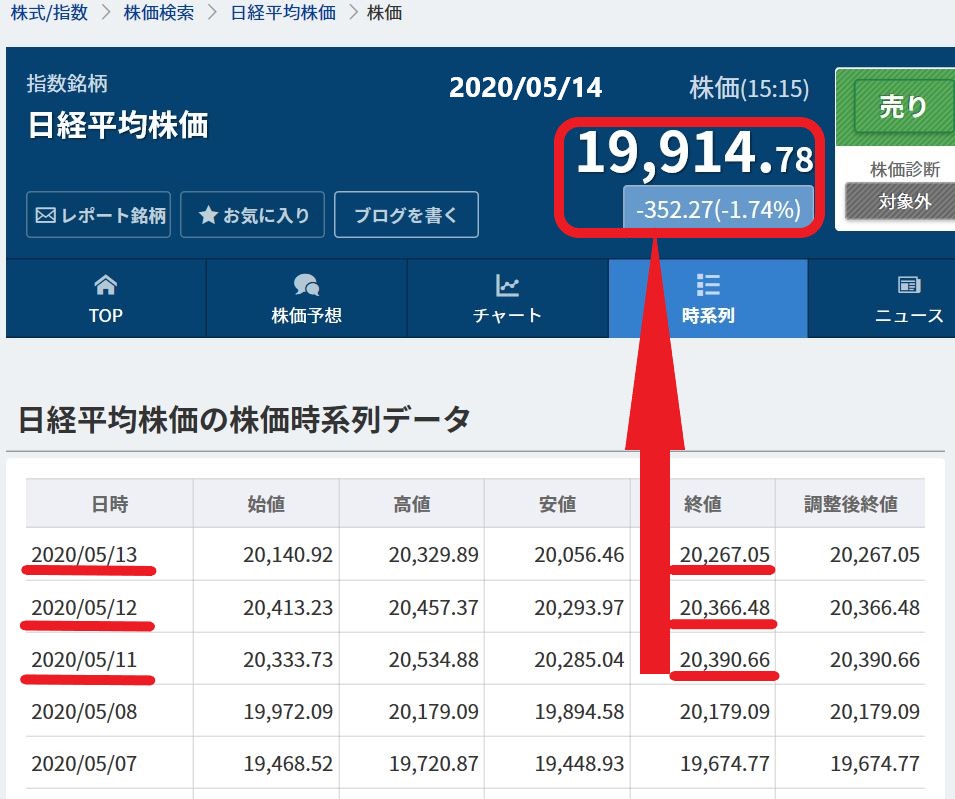Screen dimensions: 955x799
Task: Click the green 売り button
Action: (x=903, y=107)
